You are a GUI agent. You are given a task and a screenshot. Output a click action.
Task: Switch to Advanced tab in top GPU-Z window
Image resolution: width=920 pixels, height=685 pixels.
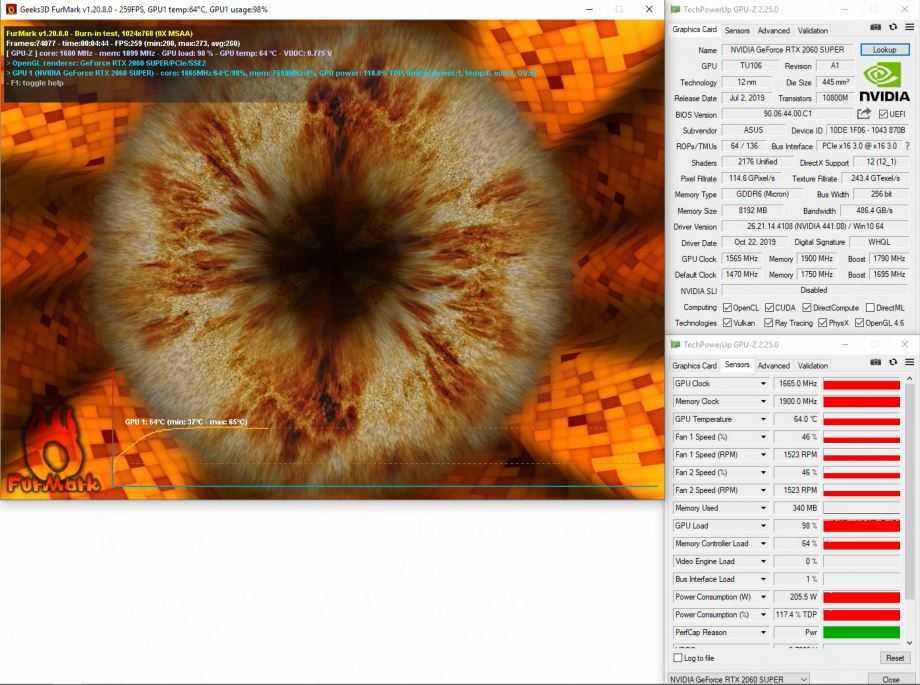tap(773, 31)
